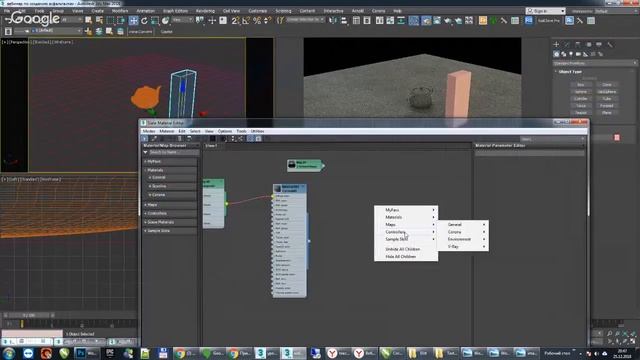Click the Search by Name field
Screen dimensions: 640x360
pos(173,152)
